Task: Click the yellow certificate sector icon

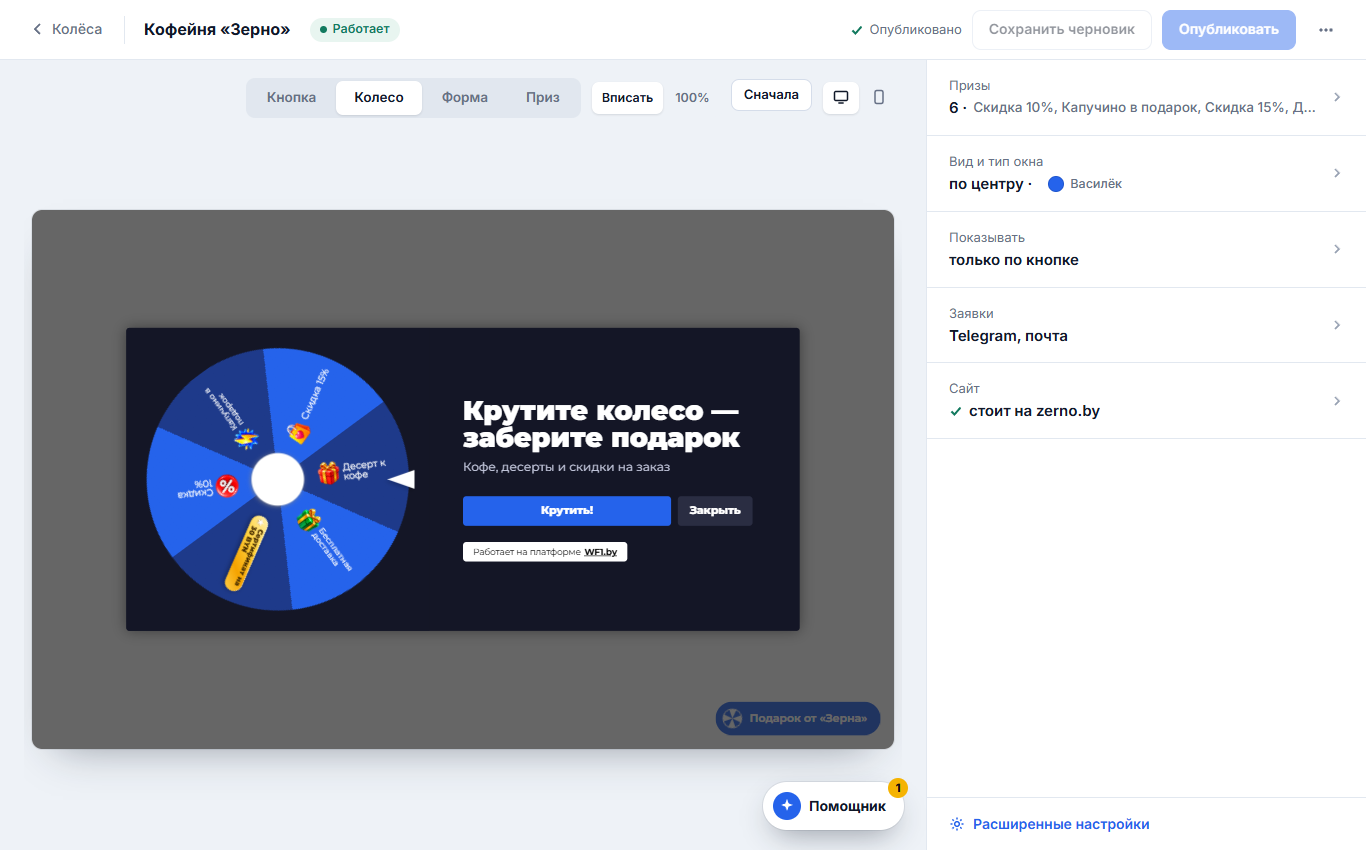Action: [x=246, y=552]
